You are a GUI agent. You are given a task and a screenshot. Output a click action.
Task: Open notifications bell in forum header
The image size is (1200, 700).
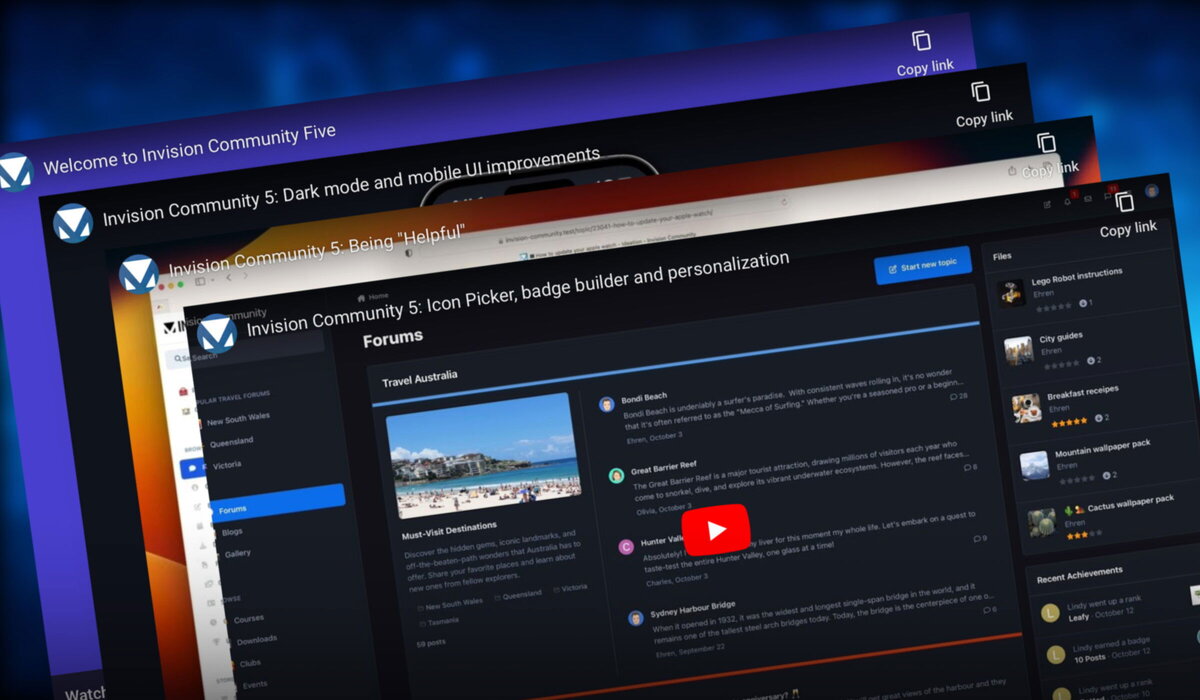(1069, 200)
